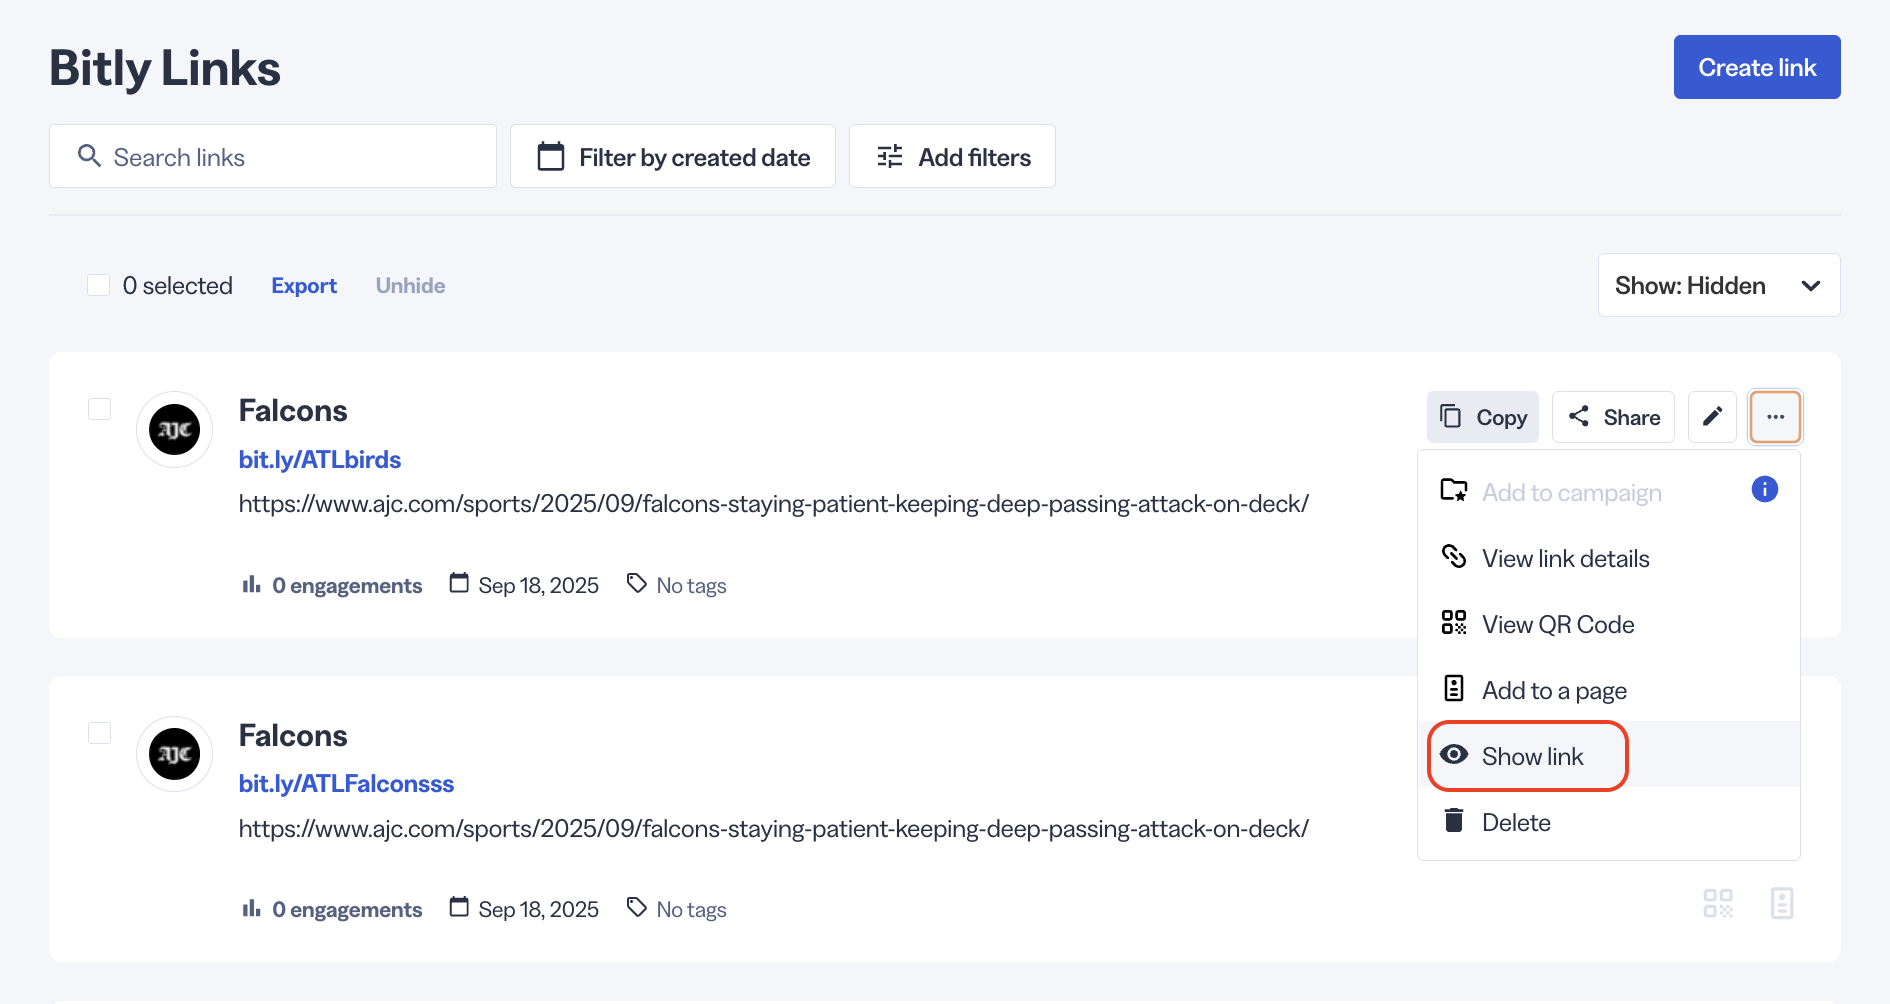Viewport: 1890px width, 1004px height.
Task: Click the AJC logo on first Falcons link
Action: 175,430
